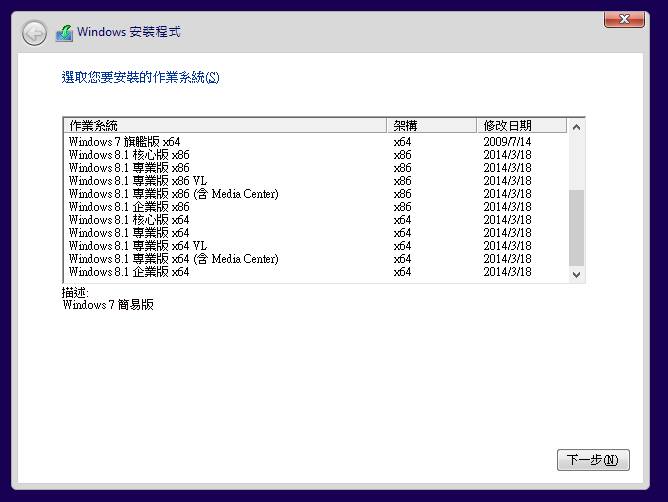Click the Windows Setup icon in title bar
Image resolution: width=668 pixels, height=502 pixels.
pyautogui.click(x=64, y=33)
